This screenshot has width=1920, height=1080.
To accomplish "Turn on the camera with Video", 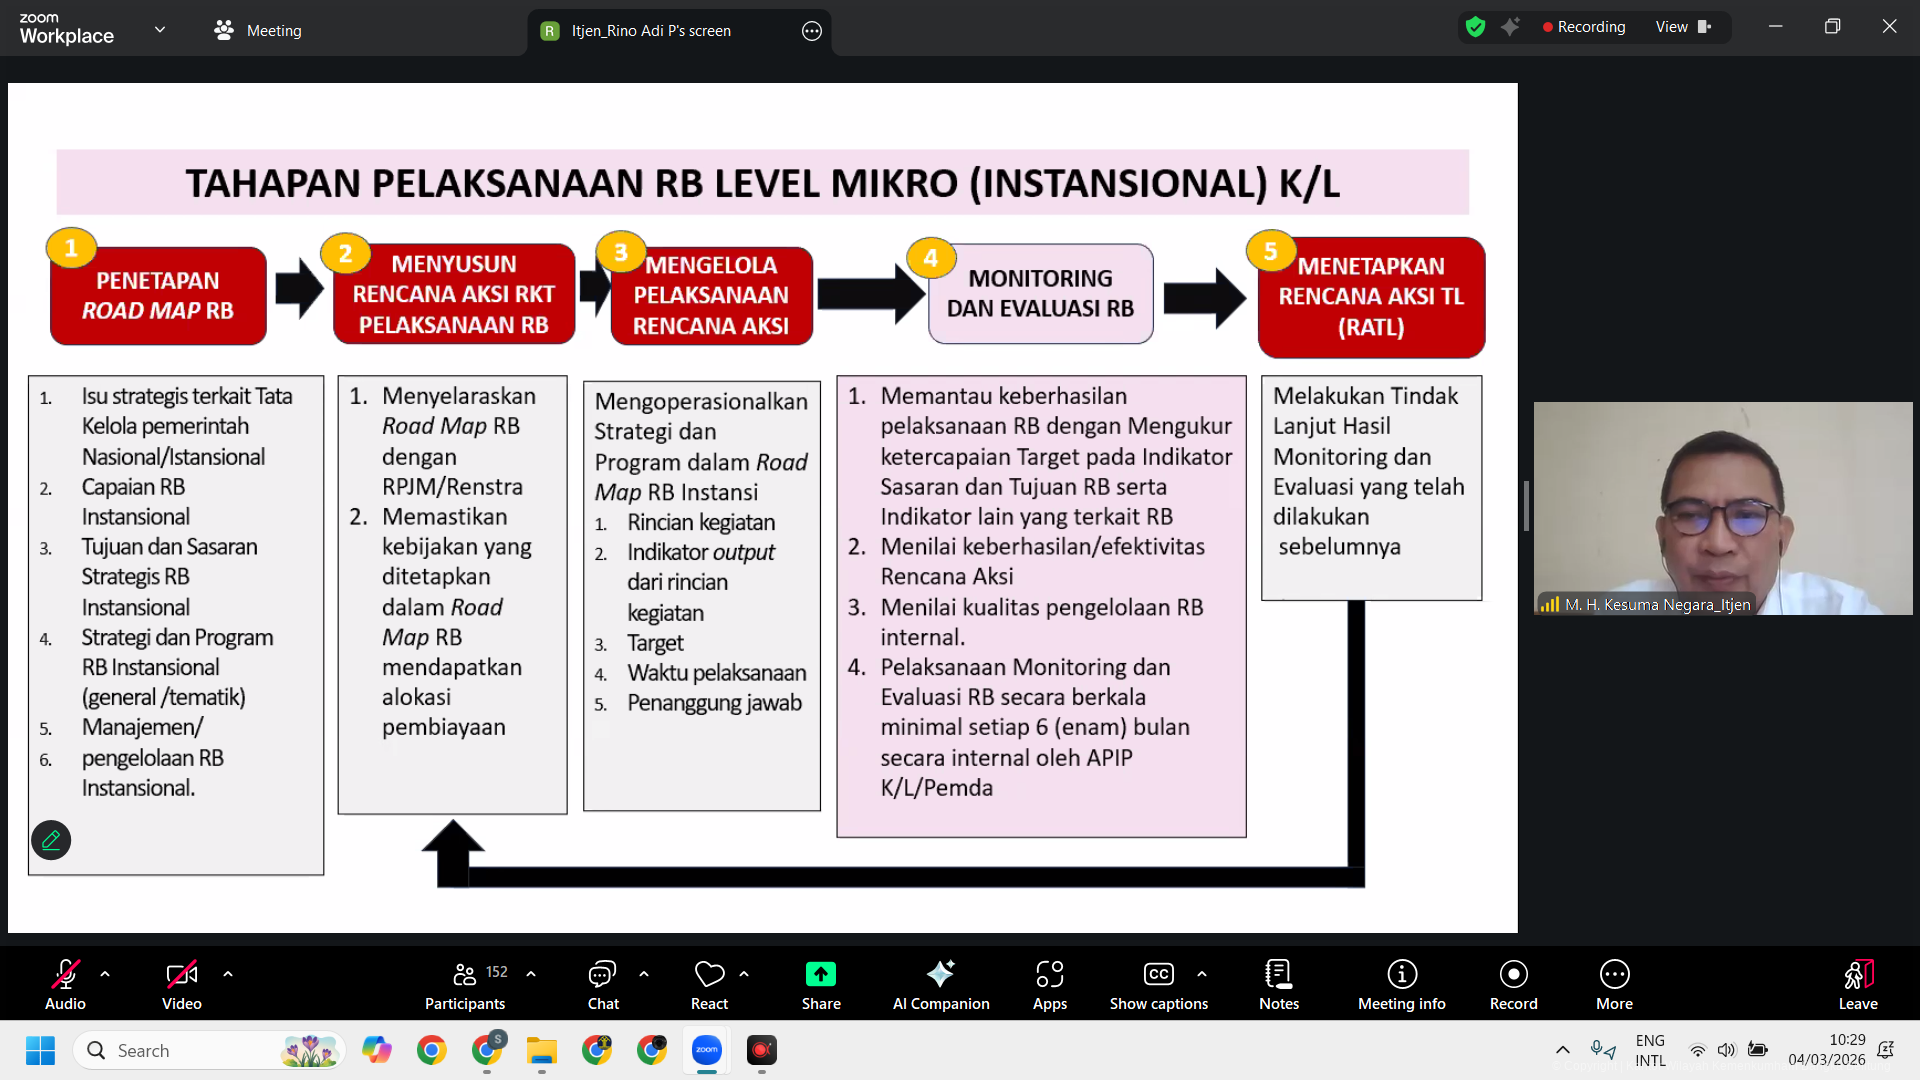I will (181, 985).
